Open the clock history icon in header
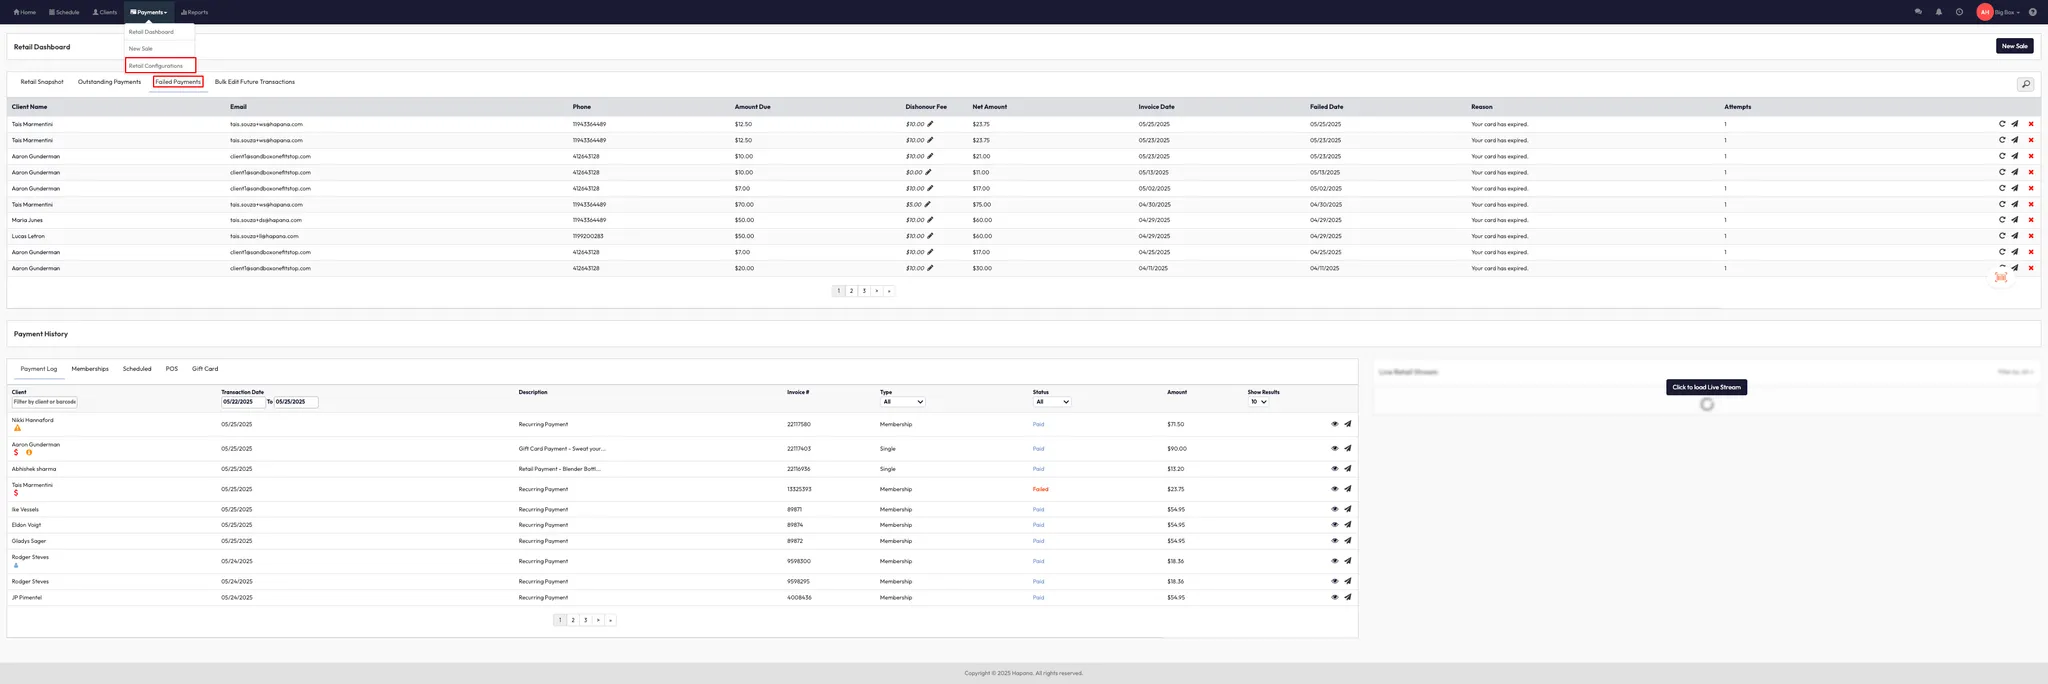The height and width of the screenshot is (684, 2048). 1959,12
